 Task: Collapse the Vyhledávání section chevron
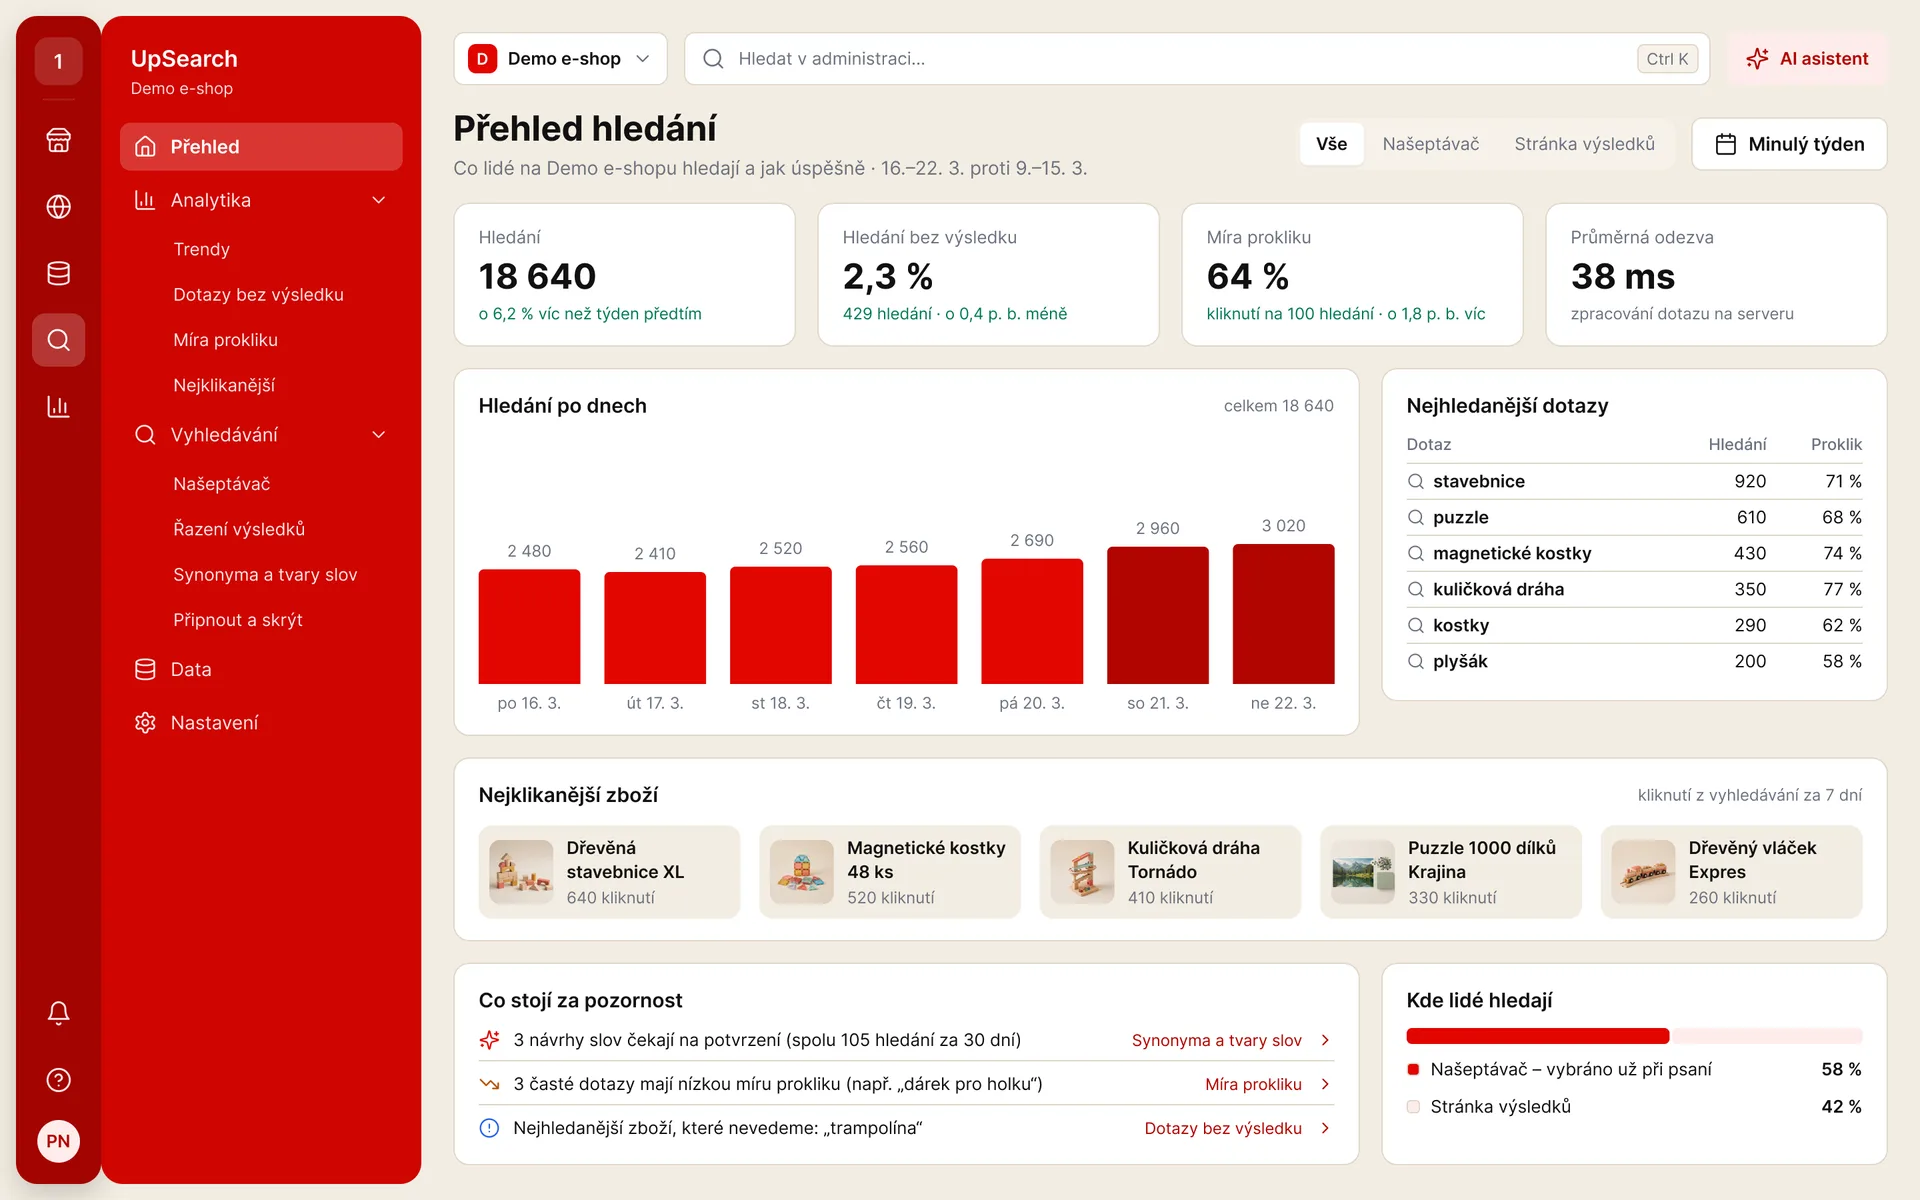[x=379, y=435]
